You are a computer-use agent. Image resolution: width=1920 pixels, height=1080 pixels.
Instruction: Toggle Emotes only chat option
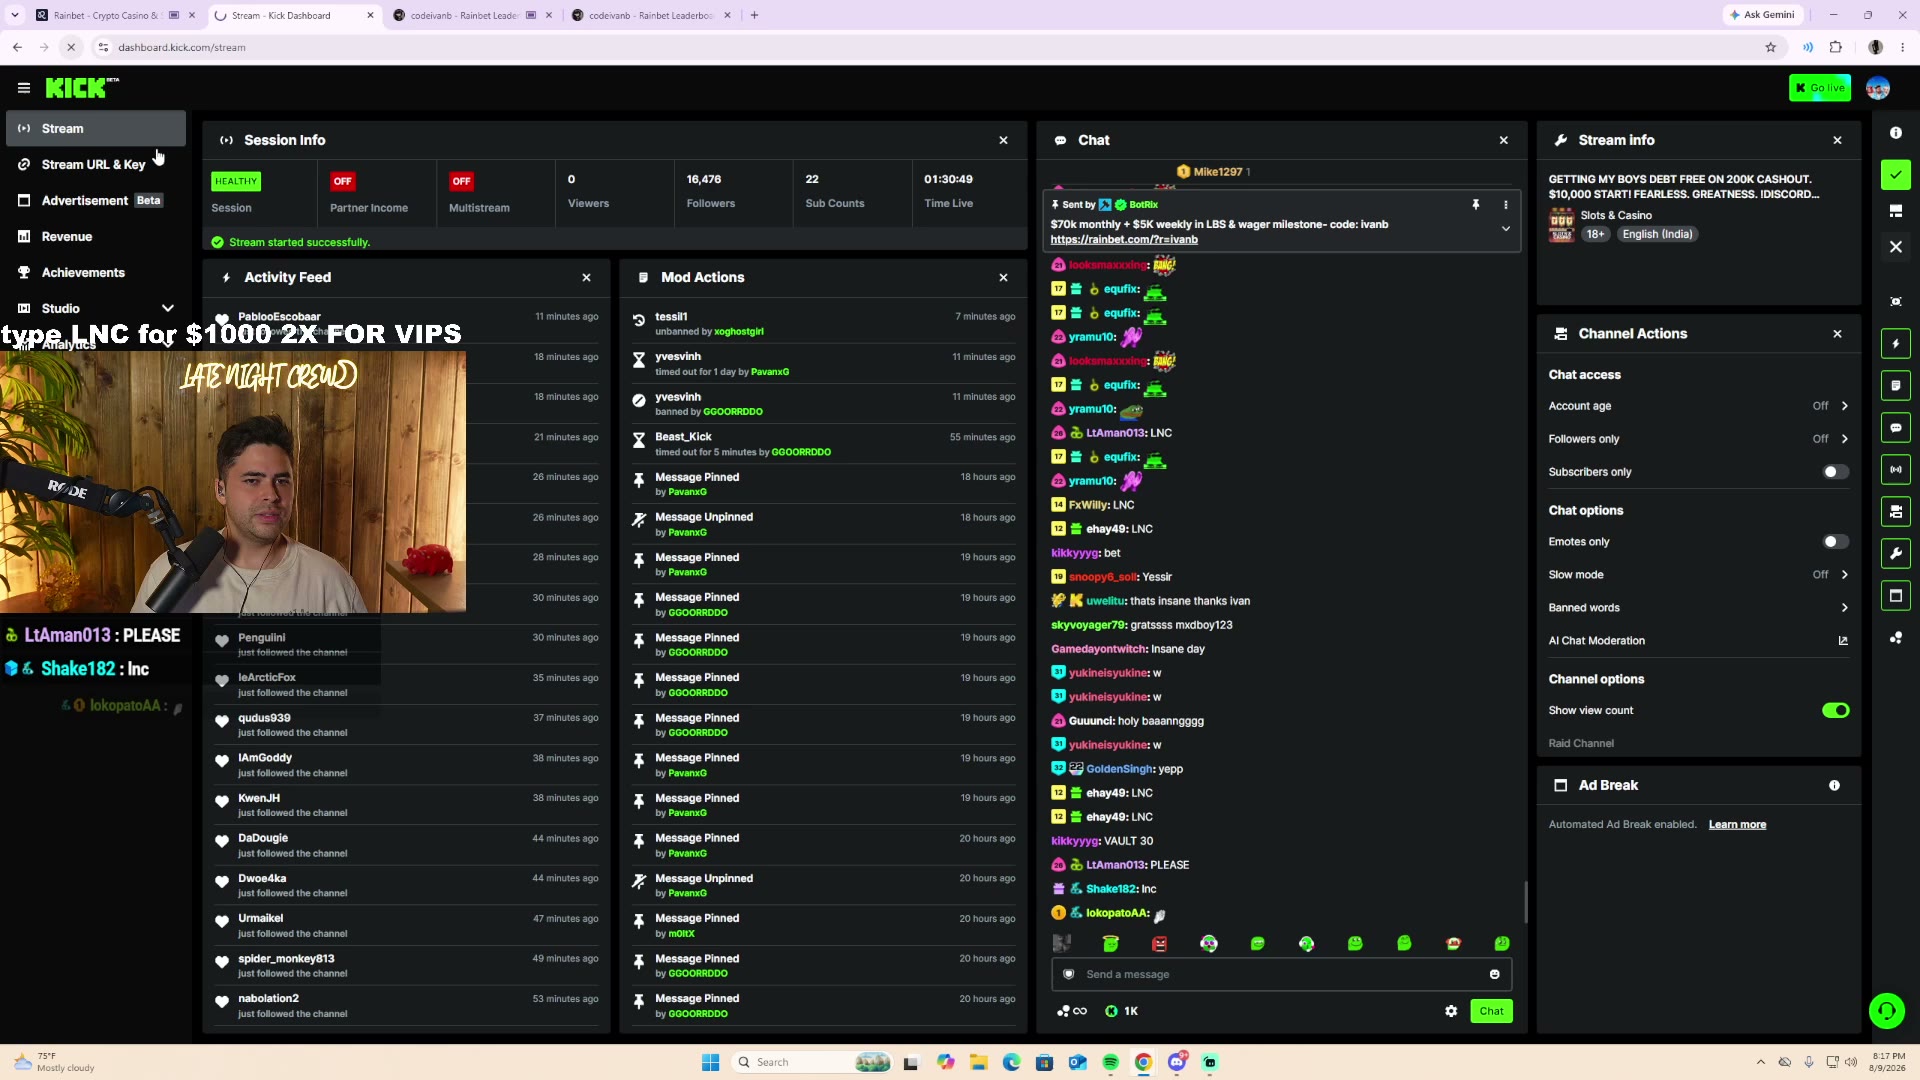tap(1836, 542)
